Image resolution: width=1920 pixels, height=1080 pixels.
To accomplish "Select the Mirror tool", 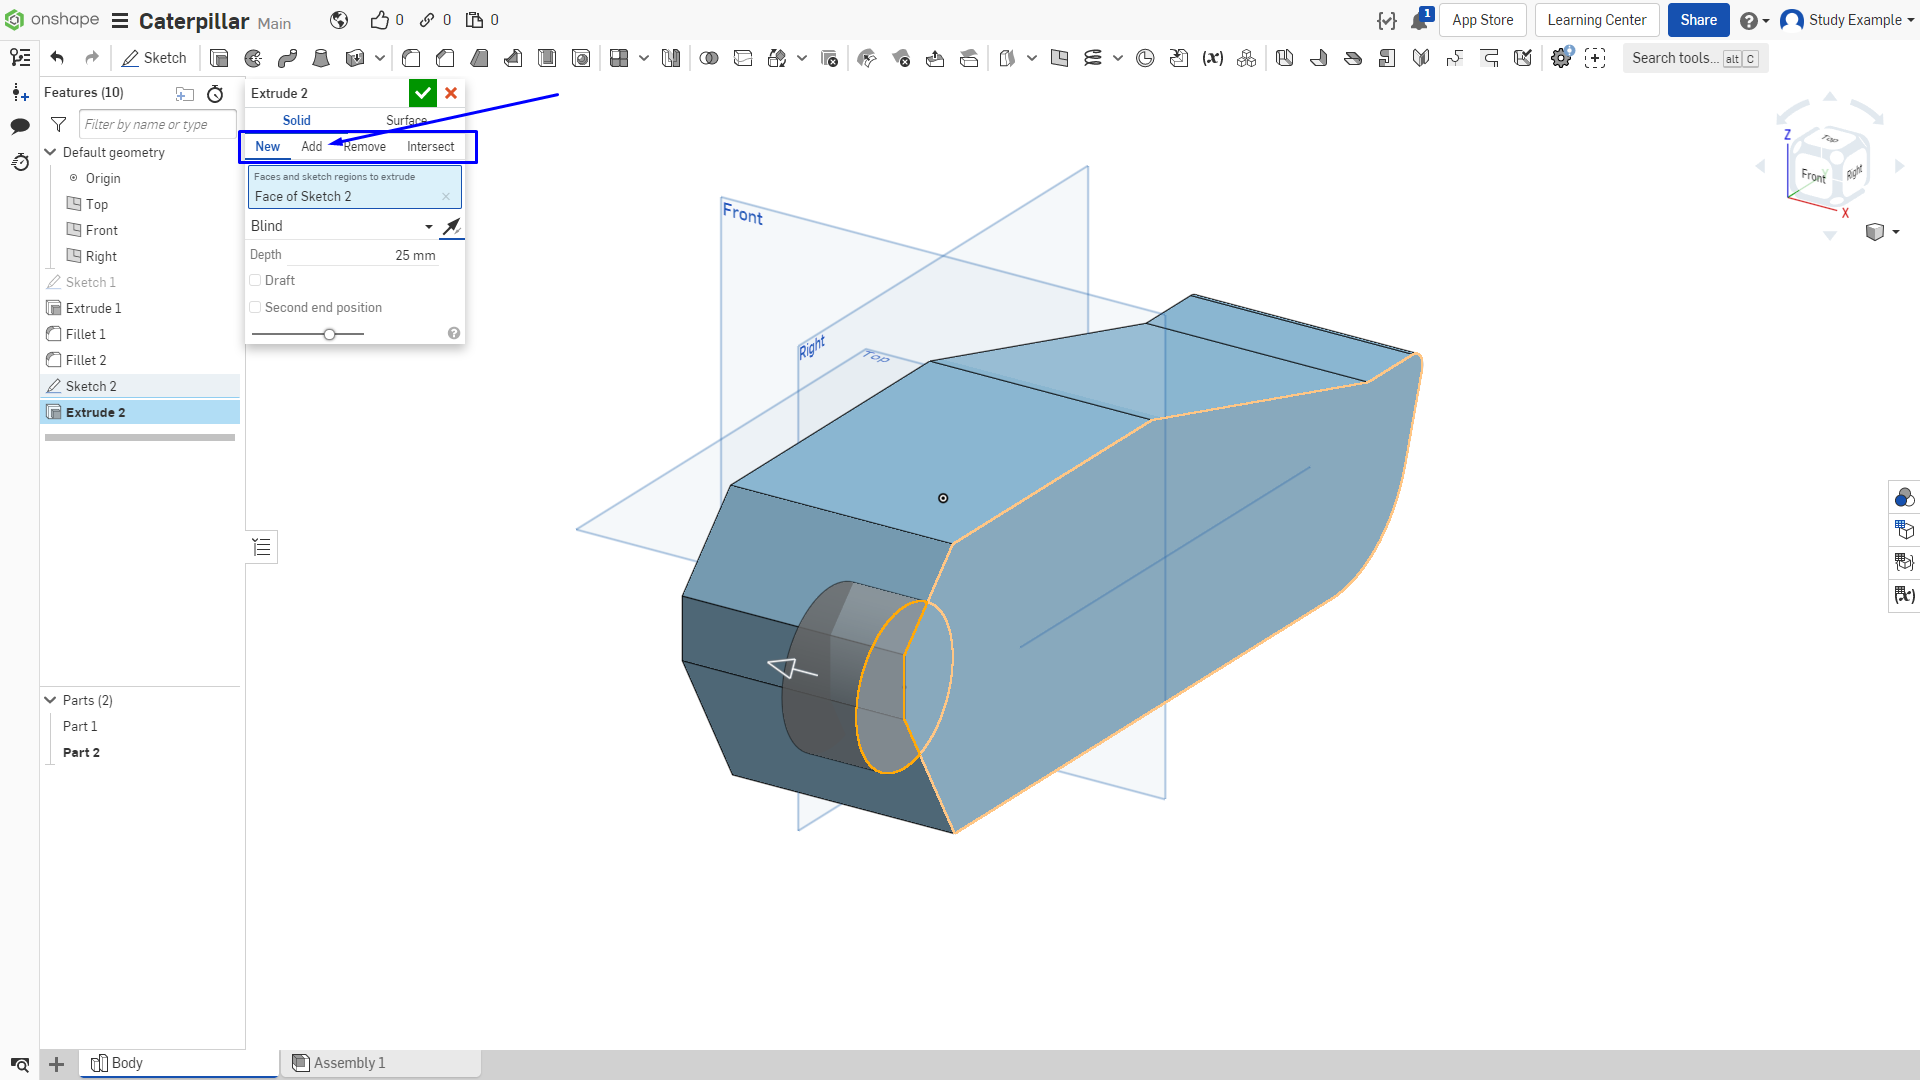I will [x=671, y=58].
